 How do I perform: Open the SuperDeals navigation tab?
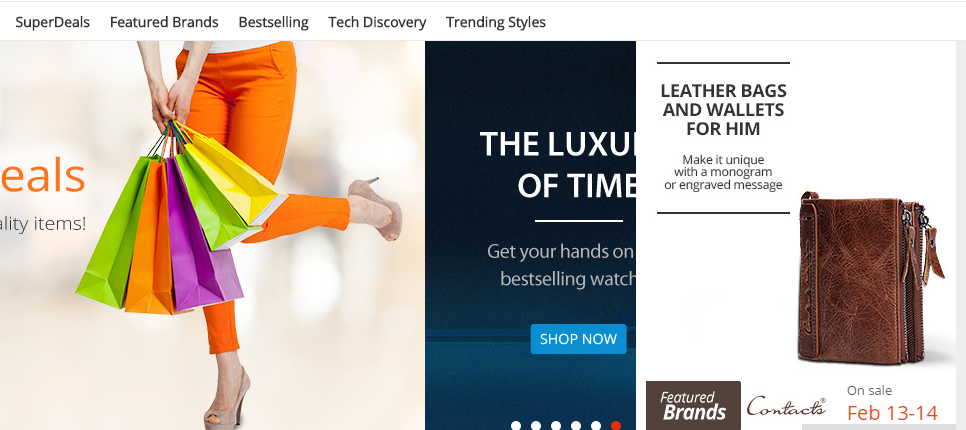pos(52,22)
